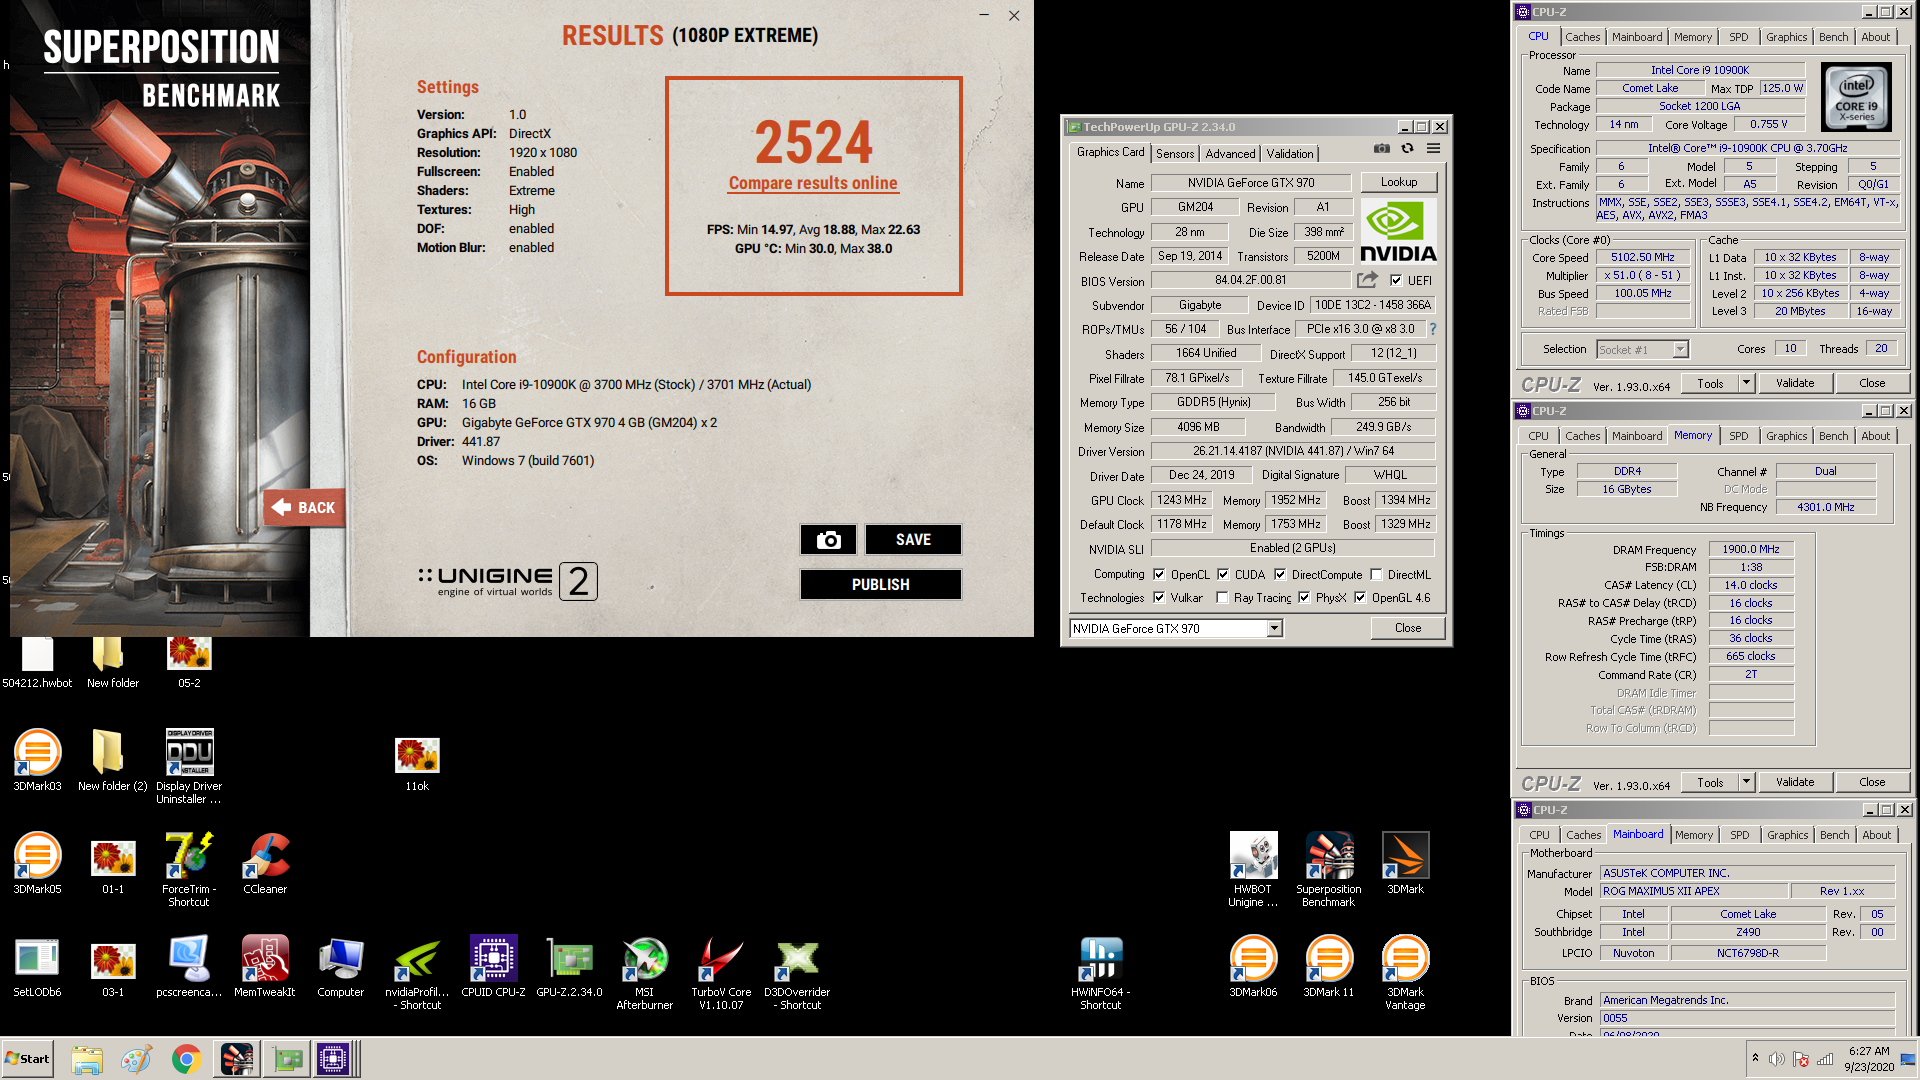Switch to the Advanced tab in GPU-Z
1920x1080 pixels.
[x=1230, y=154]
